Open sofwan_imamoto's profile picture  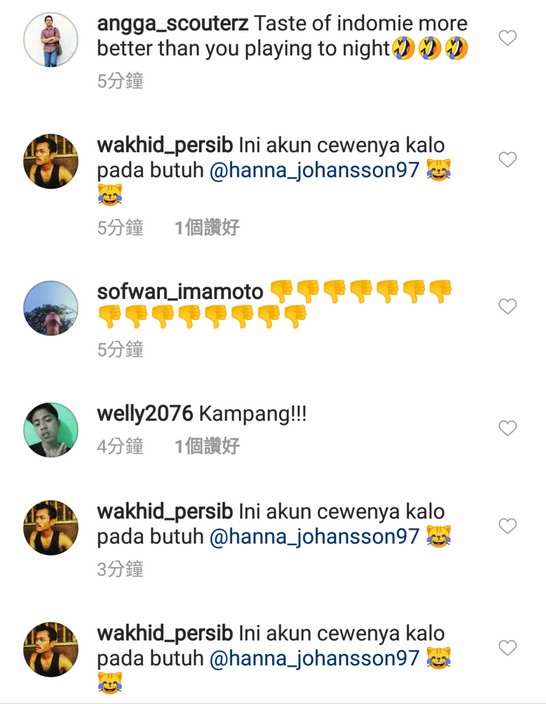click(51, 308)
